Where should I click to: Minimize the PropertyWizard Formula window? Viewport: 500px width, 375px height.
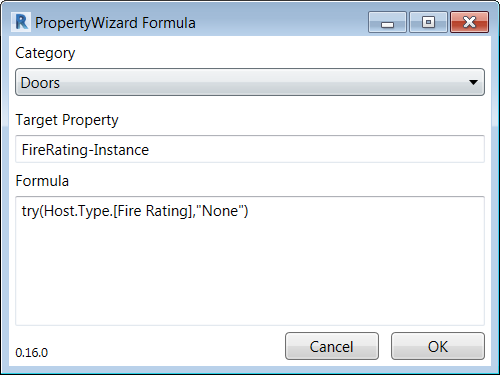pos(387,22)
